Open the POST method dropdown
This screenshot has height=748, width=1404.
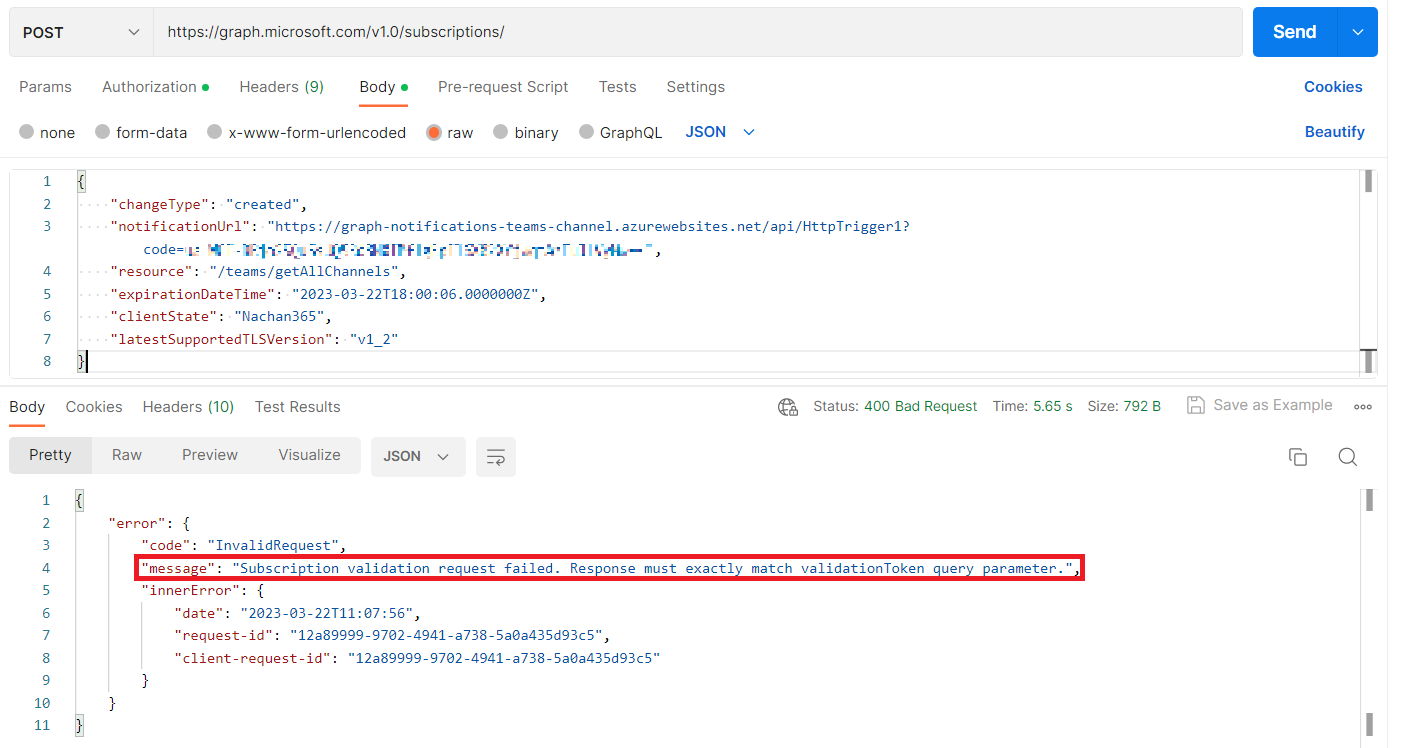81,32
